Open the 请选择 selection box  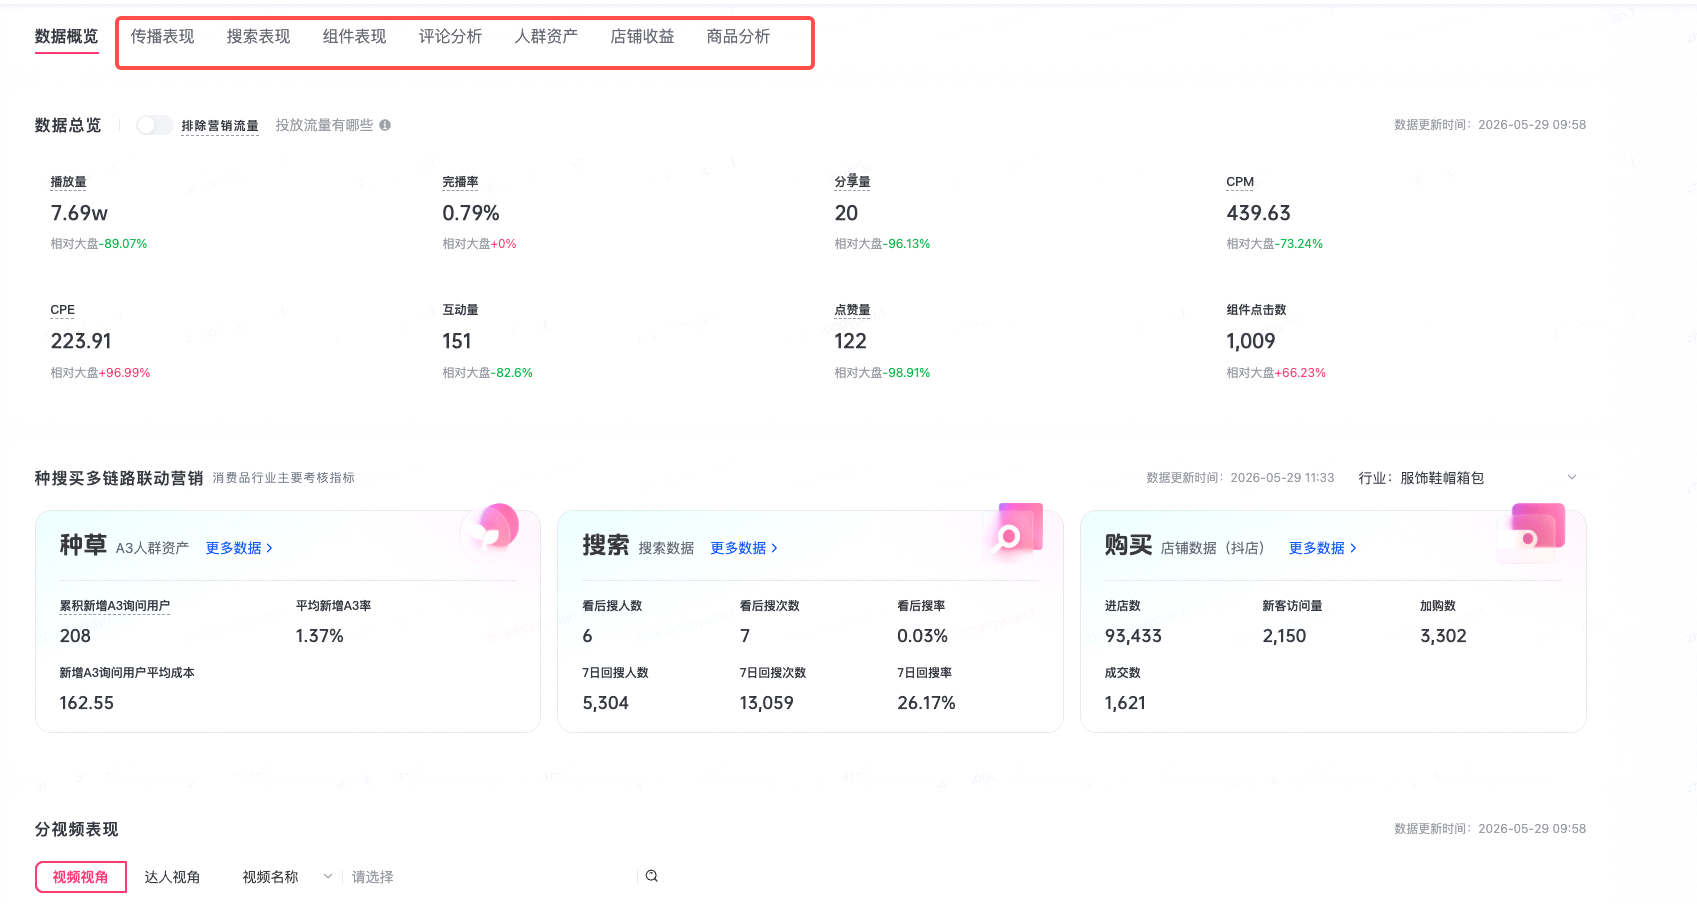point(490,877)
